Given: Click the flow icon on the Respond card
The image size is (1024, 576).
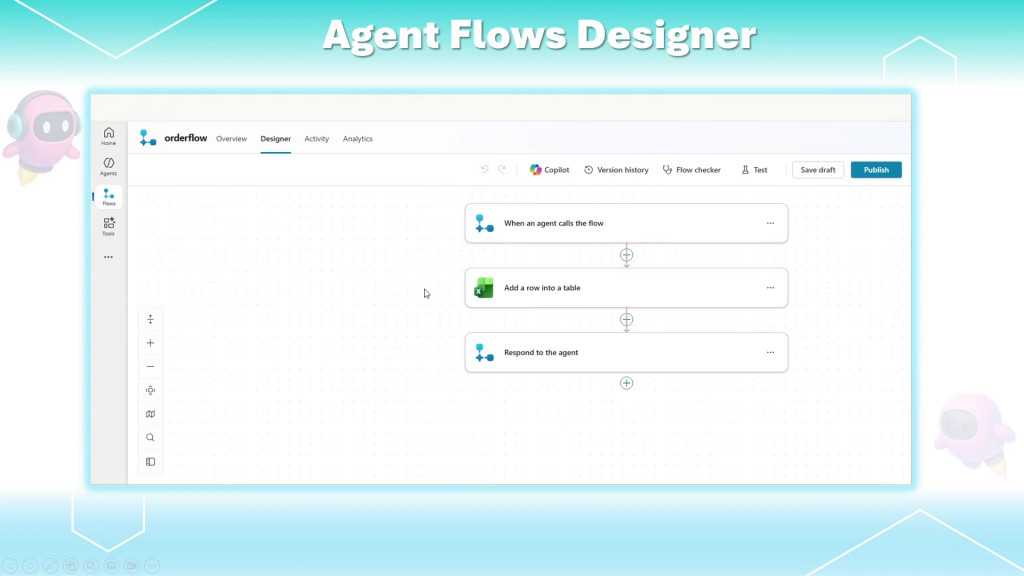Looking at the screenshot, I should (x=484, y=353).
